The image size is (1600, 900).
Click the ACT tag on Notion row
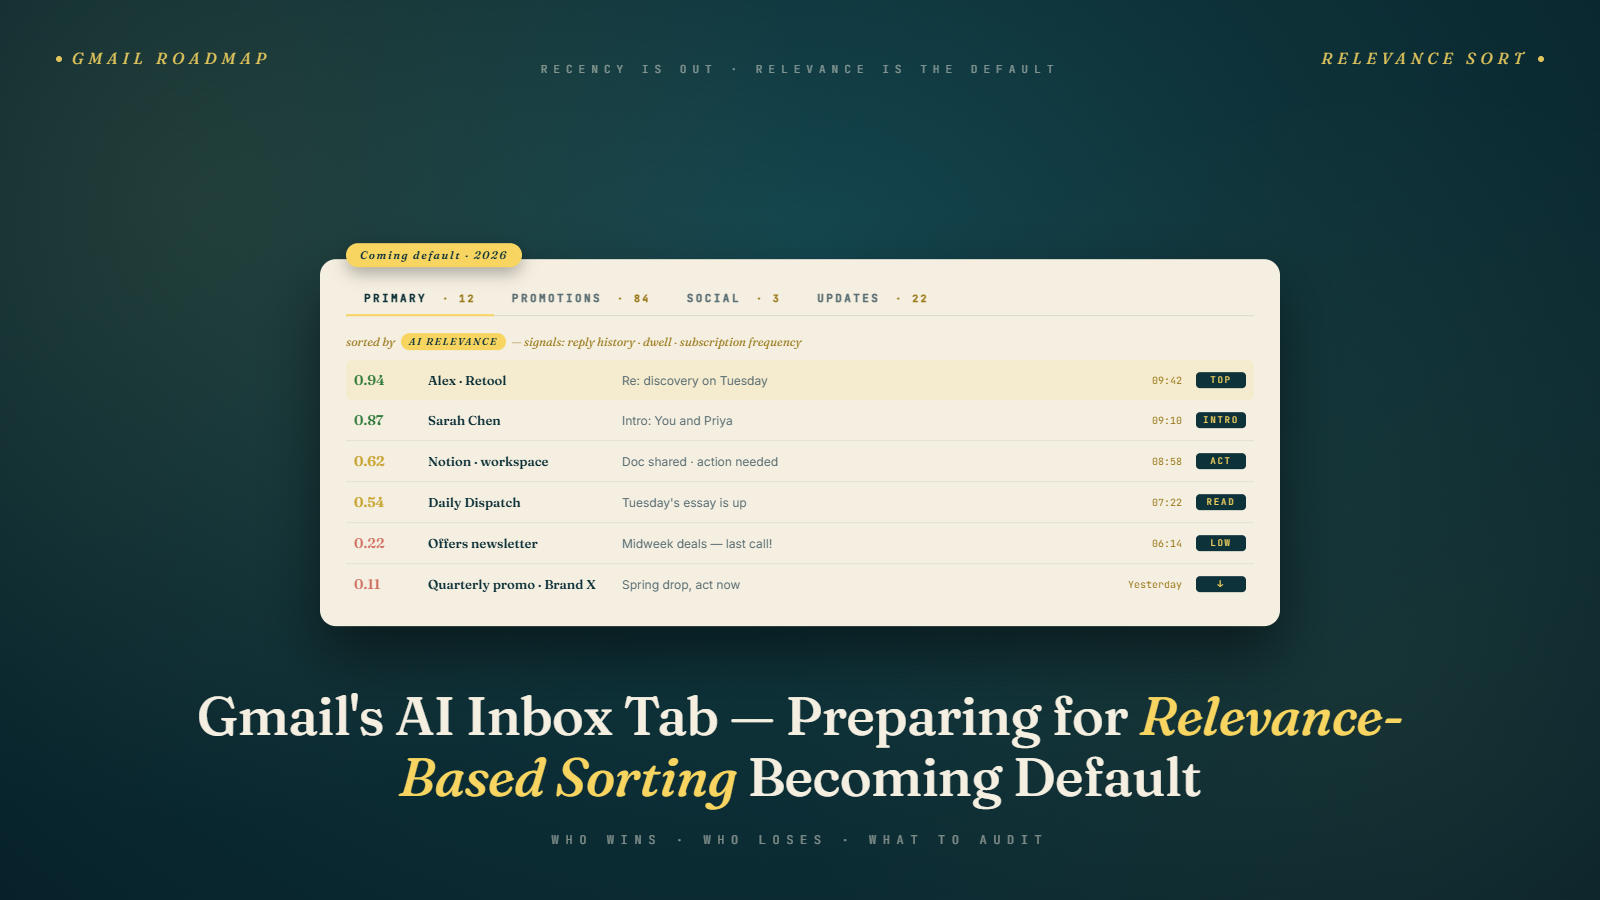[1220, 461]
